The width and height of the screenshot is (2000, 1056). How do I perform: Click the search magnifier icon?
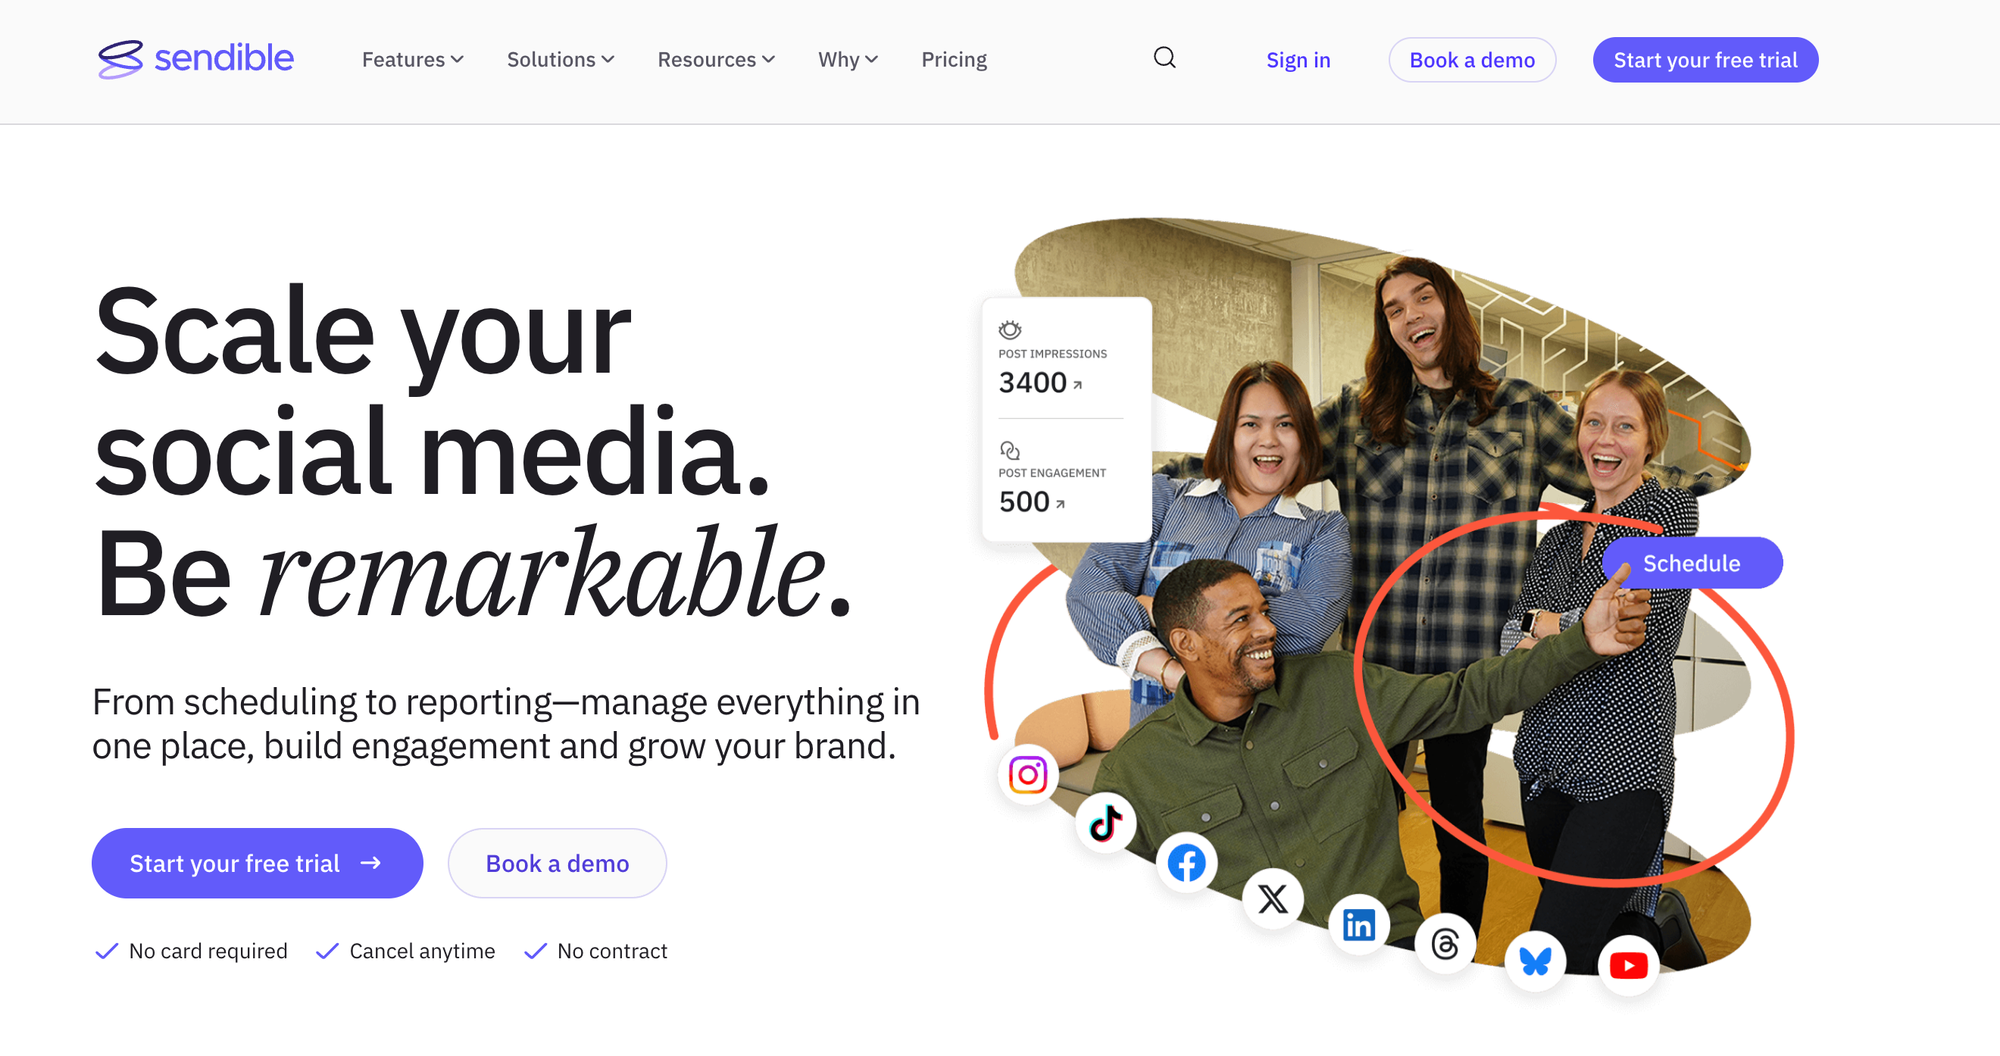tap(1164, 58)
